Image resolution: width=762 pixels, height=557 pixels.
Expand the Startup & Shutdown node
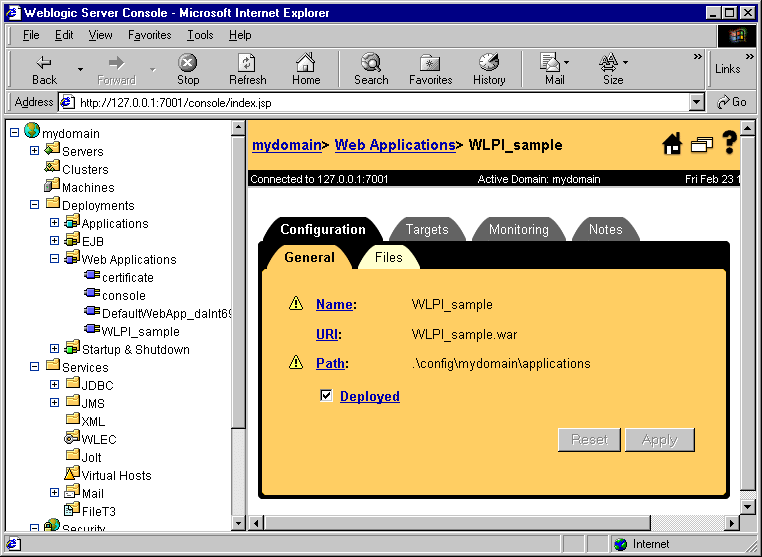click(x=54, y=348)
